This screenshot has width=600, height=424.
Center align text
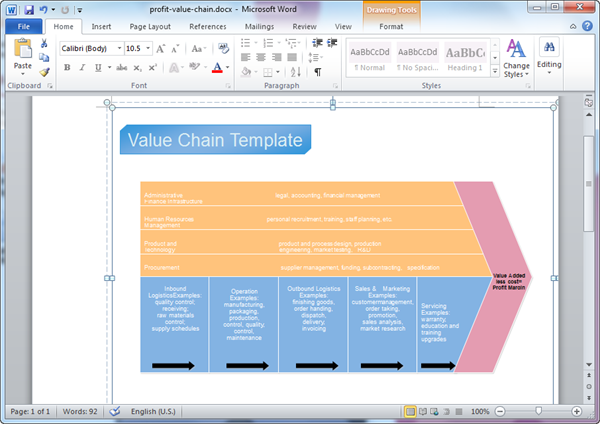pyautogui.click(x=261, y=57)
